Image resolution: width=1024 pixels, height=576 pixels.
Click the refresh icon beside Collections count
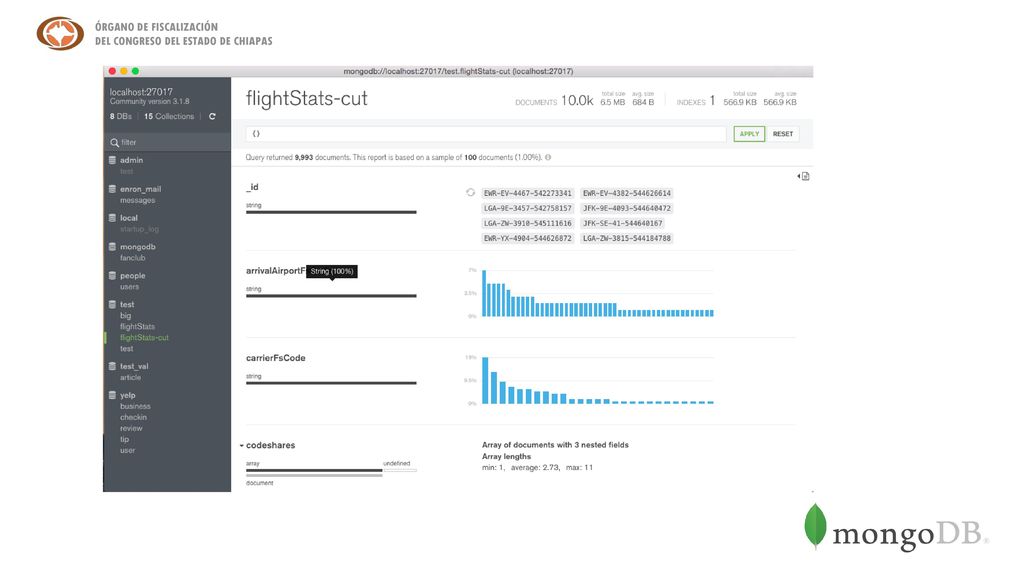point(212,116)
